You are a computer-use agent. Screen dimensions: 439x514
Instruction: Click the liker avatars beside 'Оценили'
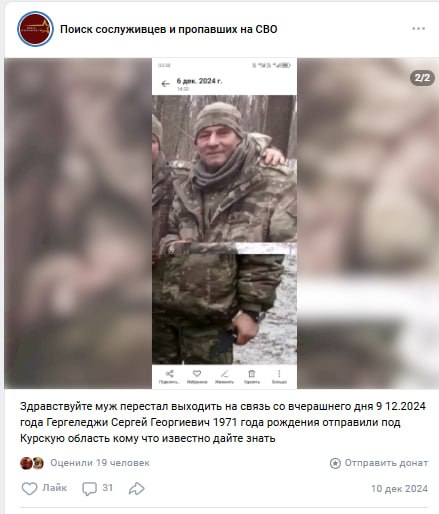32,463
